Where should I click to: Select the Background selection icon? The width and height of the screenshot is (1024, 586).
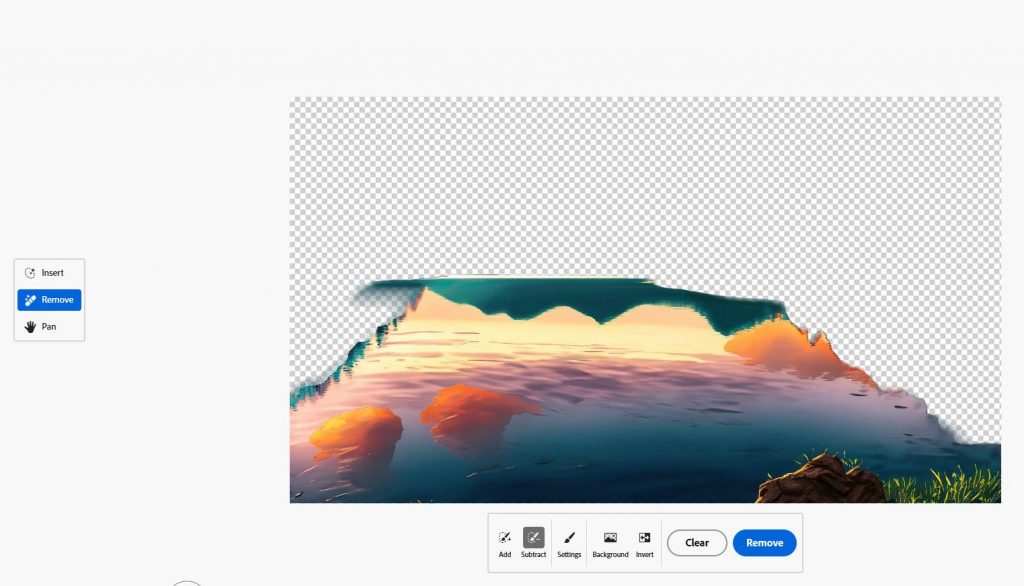tap(610, 543)
